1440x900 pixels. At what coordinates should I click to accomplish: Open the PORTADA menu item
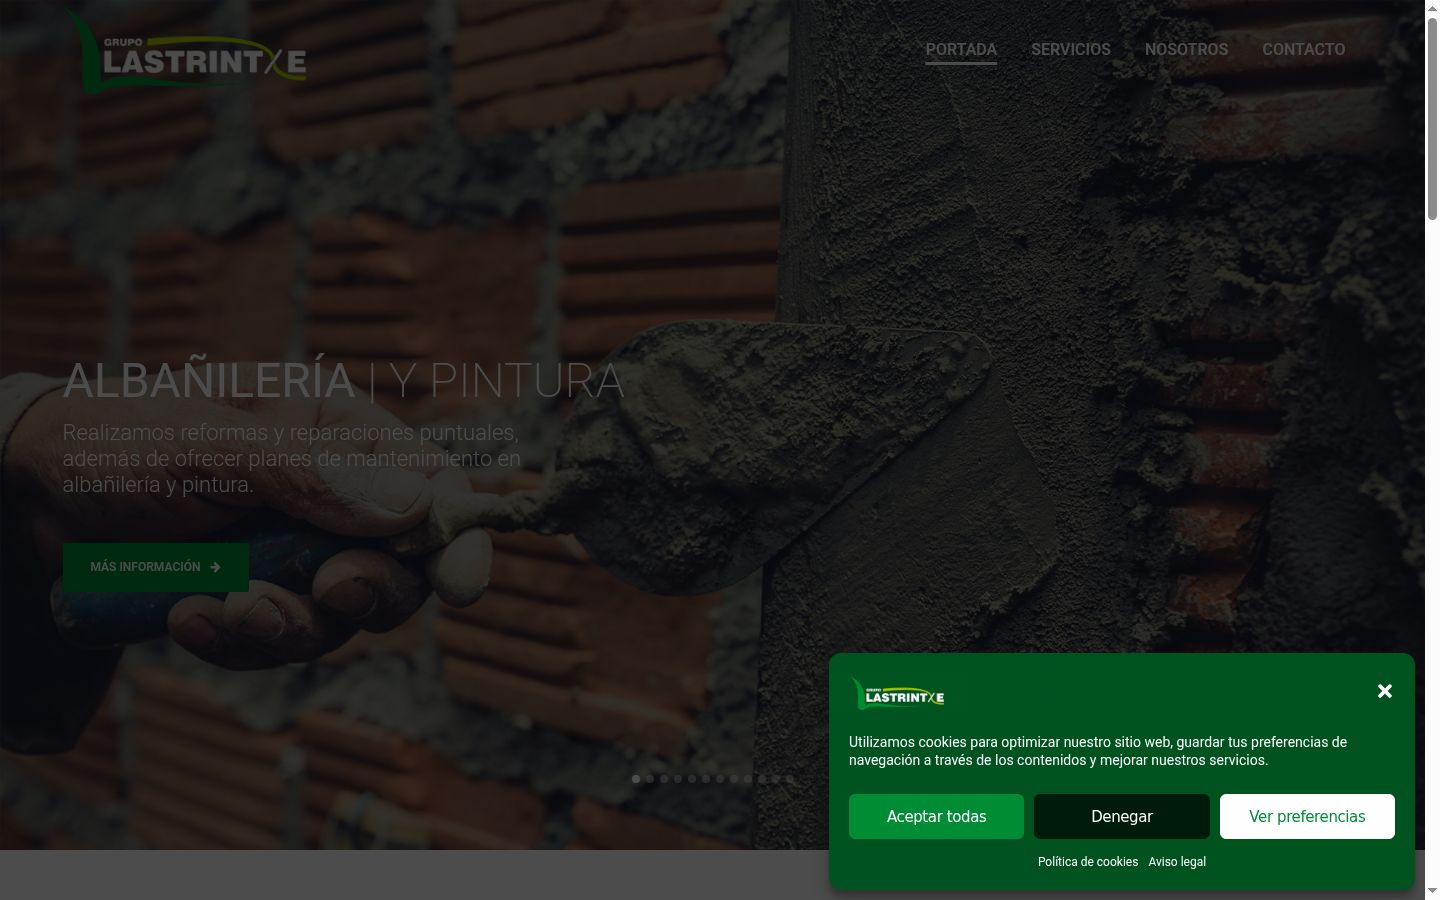(x=961, y=49)
